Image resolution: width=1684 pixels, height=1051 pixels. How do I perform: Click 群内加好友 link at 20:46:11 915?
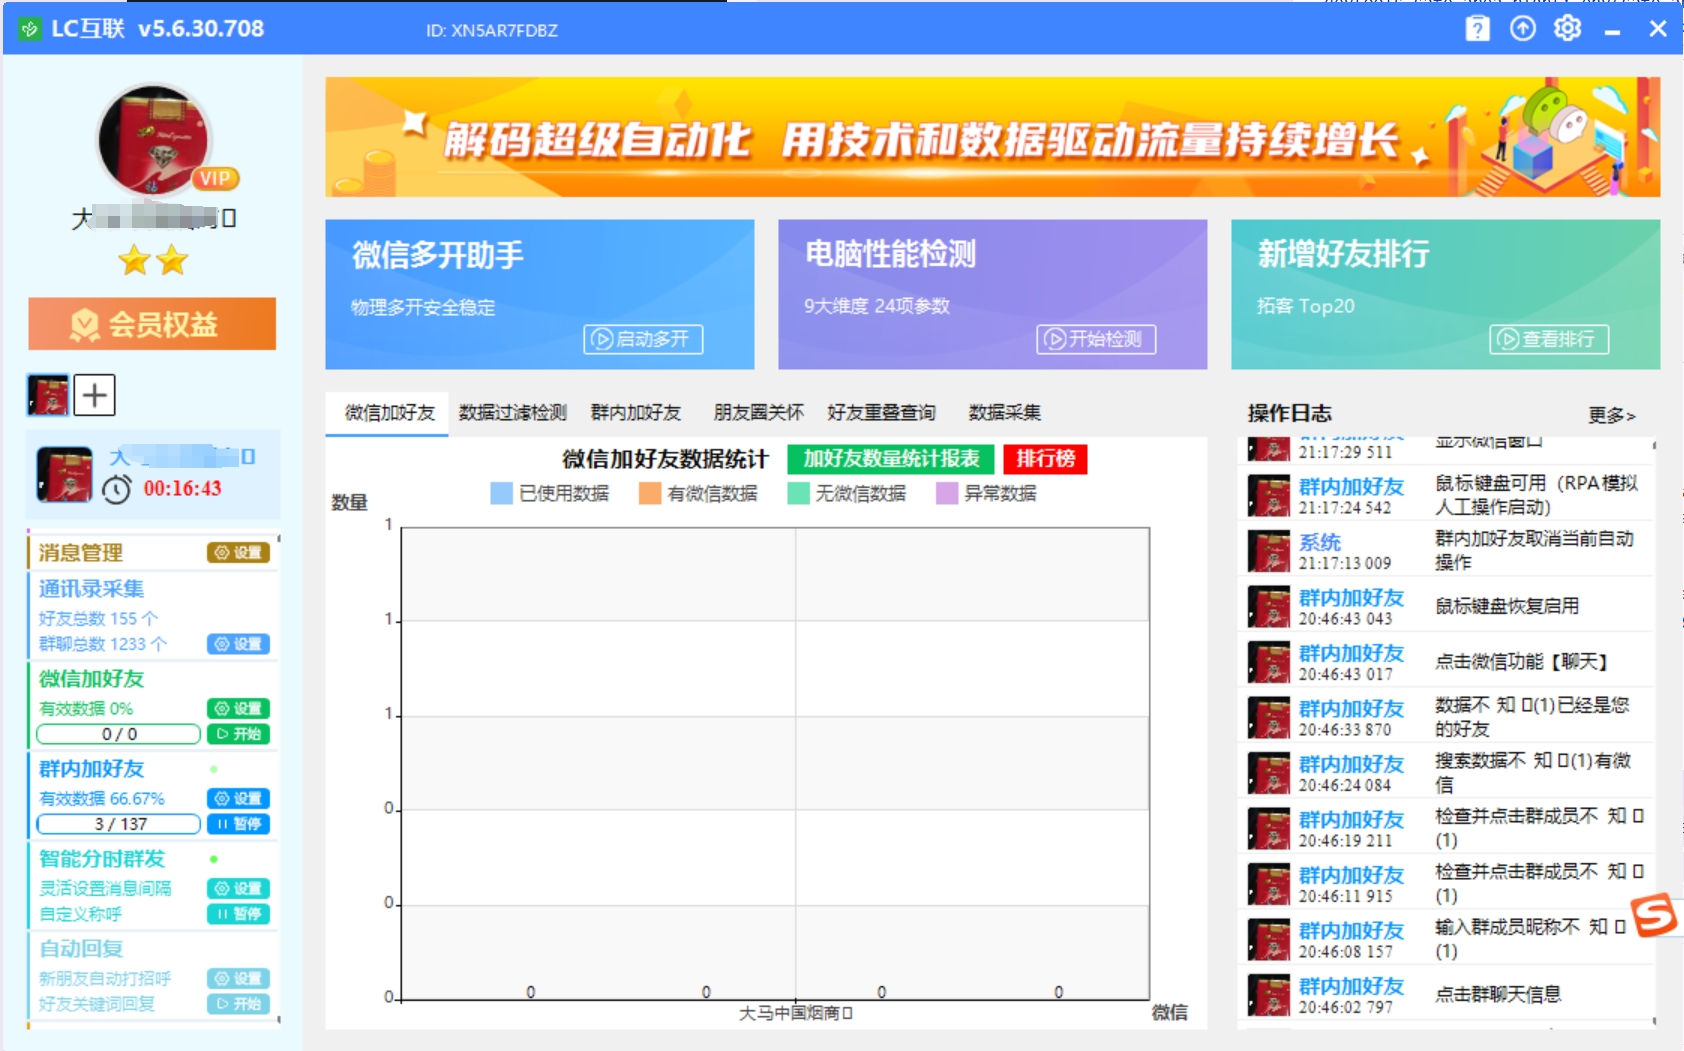pos(1351,875)
